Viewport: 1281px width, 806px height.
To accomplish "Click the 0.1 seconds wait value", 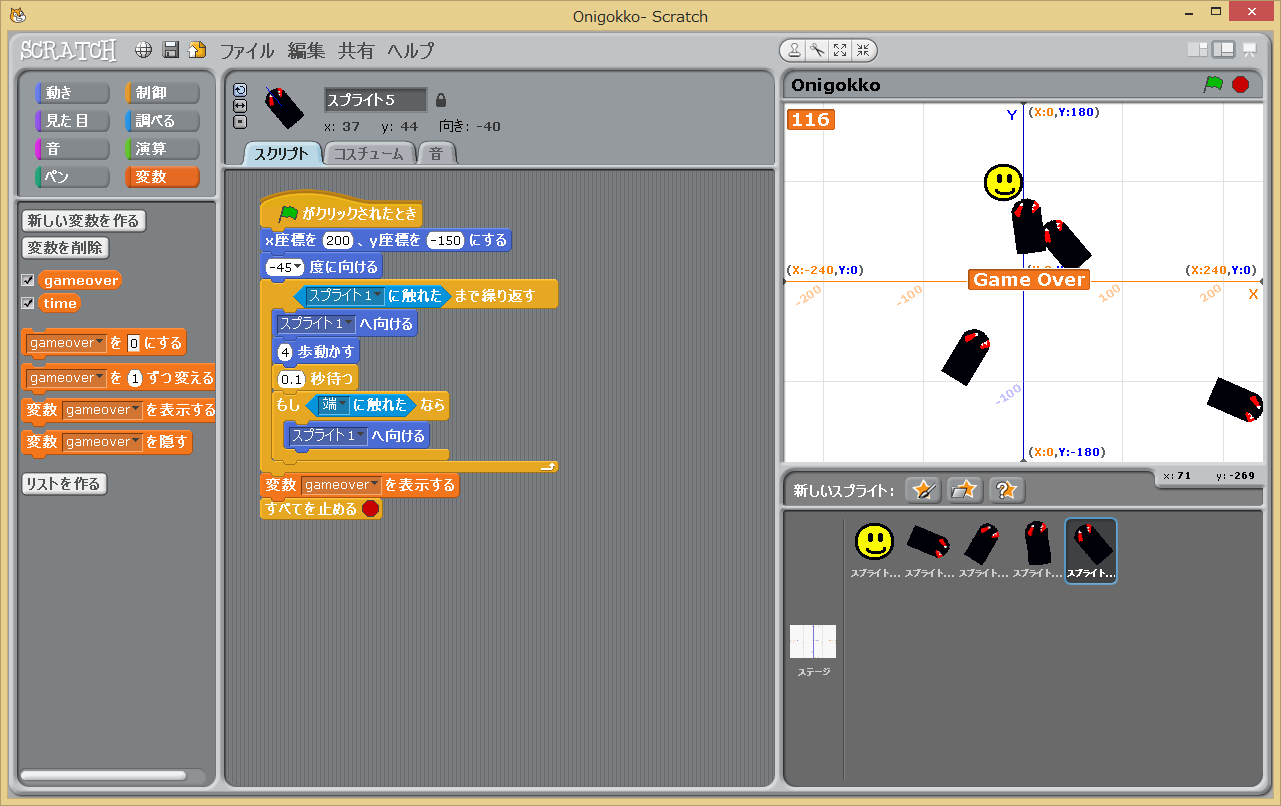I will [291, 380].
